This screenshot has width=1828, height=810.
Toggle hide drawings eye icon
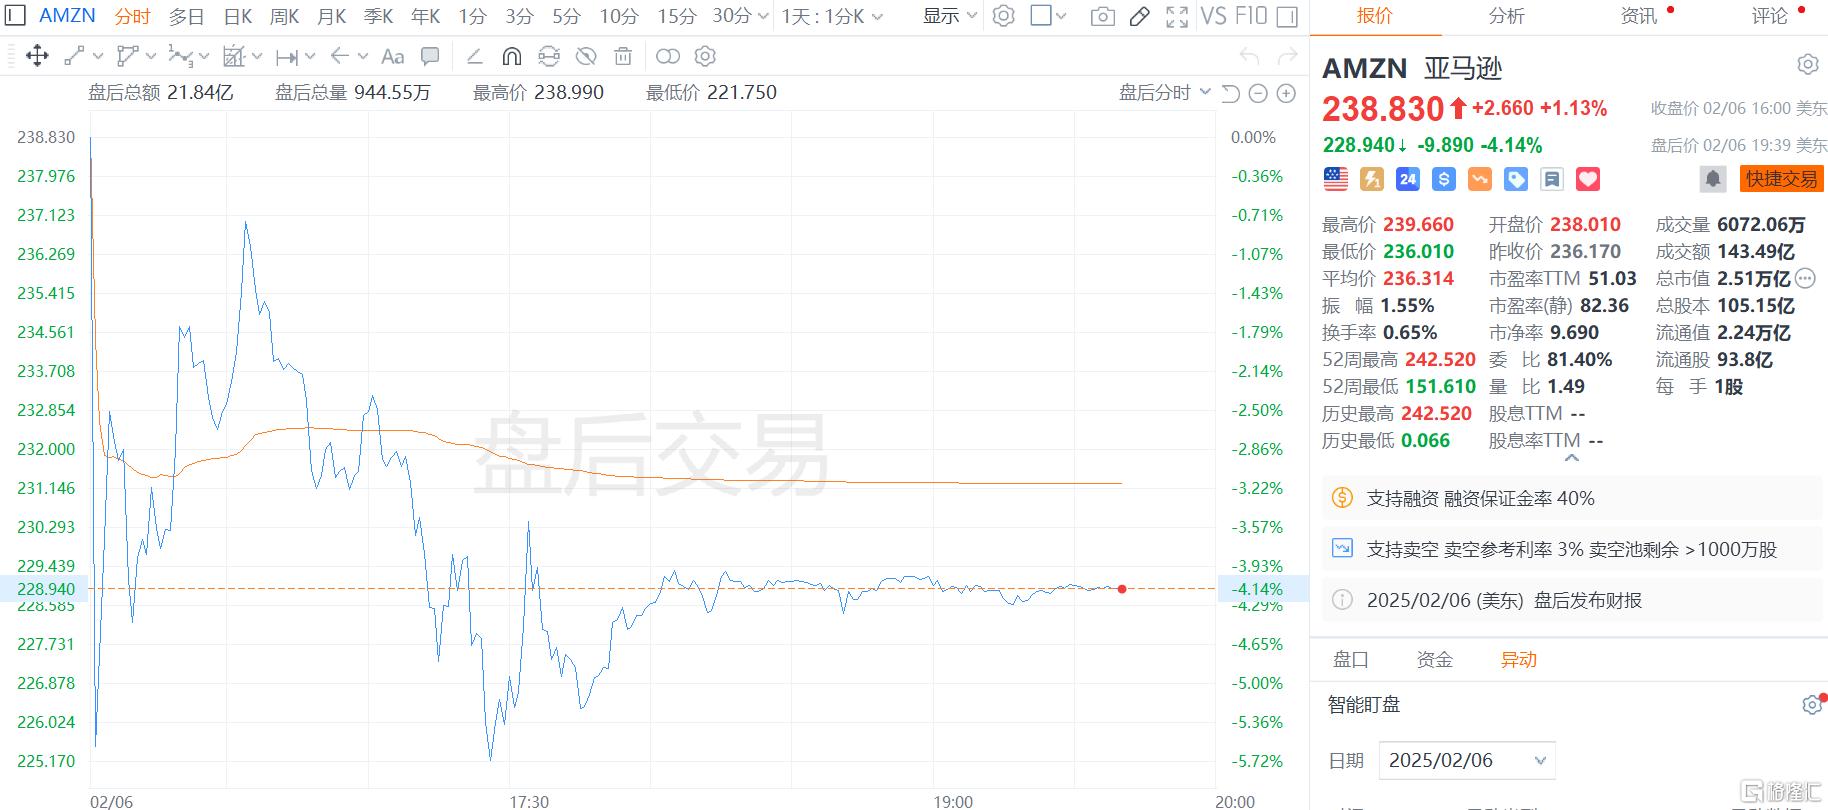click(586, 56)
